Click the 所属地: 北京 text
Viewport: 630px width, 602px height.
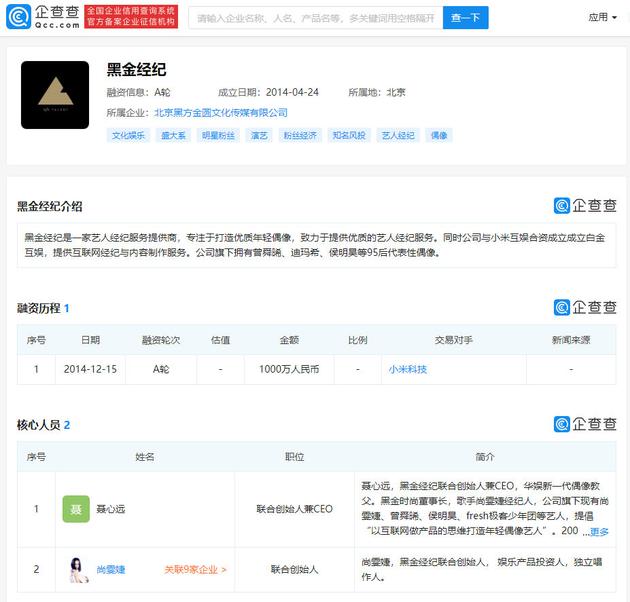377,92
